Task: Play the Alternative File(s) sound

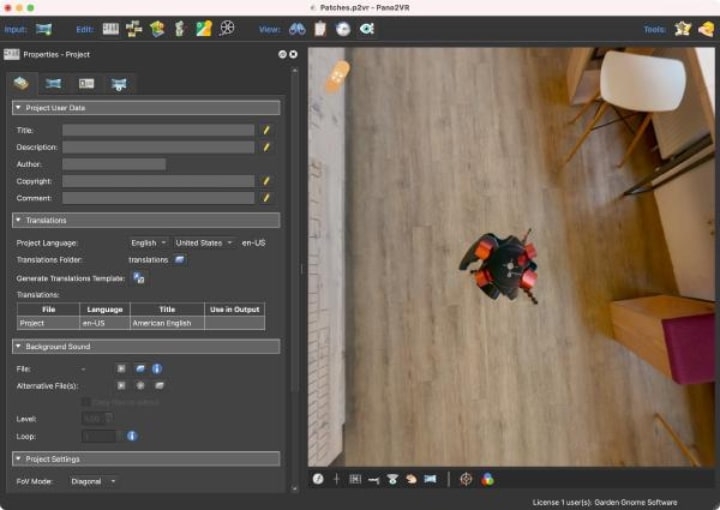Action: [x=121, y=386]
